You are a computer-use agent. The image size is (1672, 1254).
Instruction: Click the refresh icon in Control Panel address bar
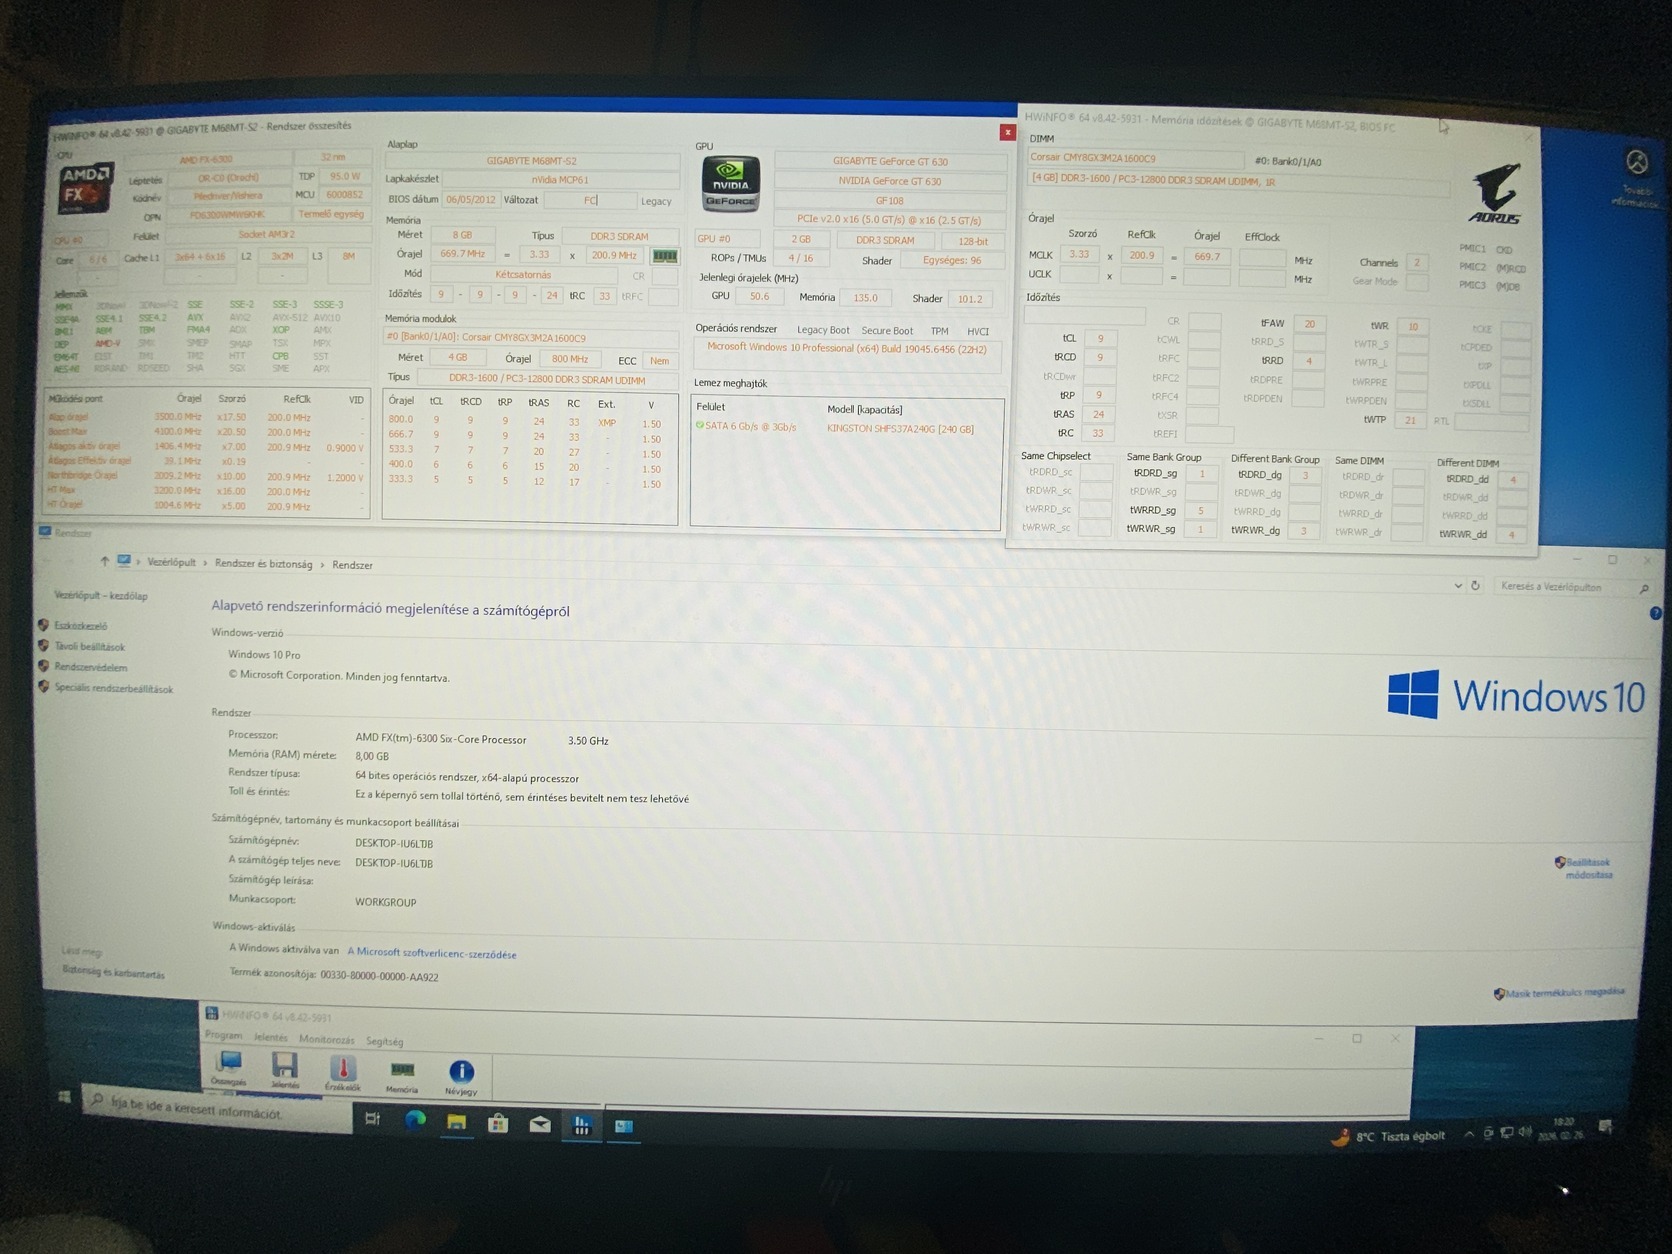click(x=1475, y=586)
